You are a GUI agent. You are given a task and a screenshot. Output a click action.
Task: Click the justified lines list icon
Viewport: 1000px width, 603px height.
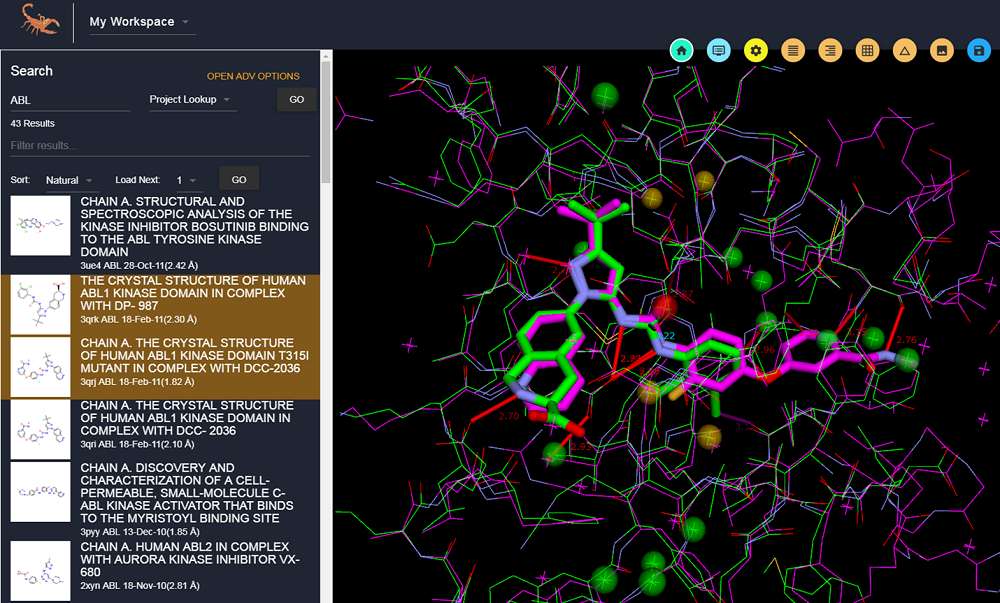pos(792,50)
